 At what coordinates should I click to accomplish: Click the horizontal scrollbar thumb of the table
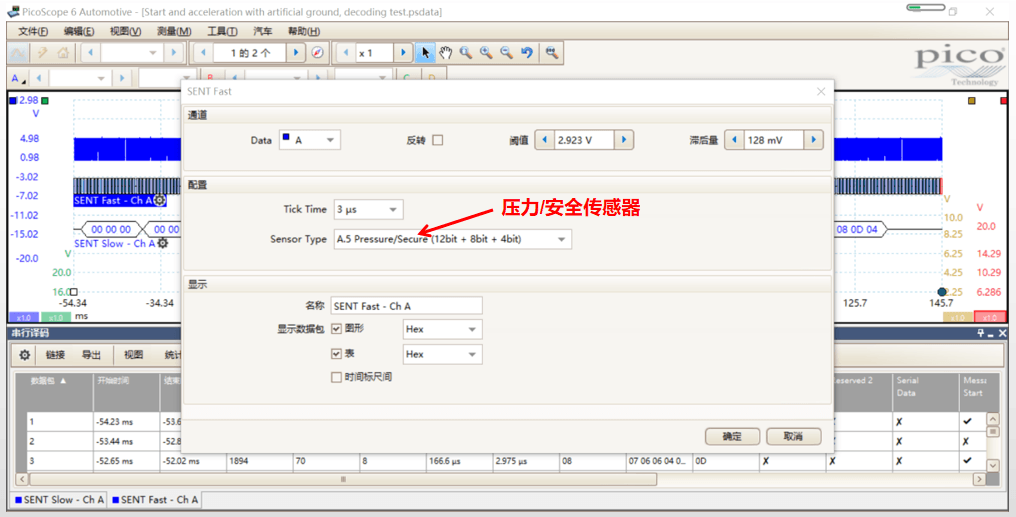point(343,479)
